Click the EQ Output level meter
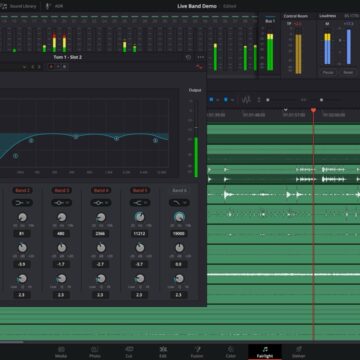The height and width of the screenshot is (360, 360). click(196, 139)
